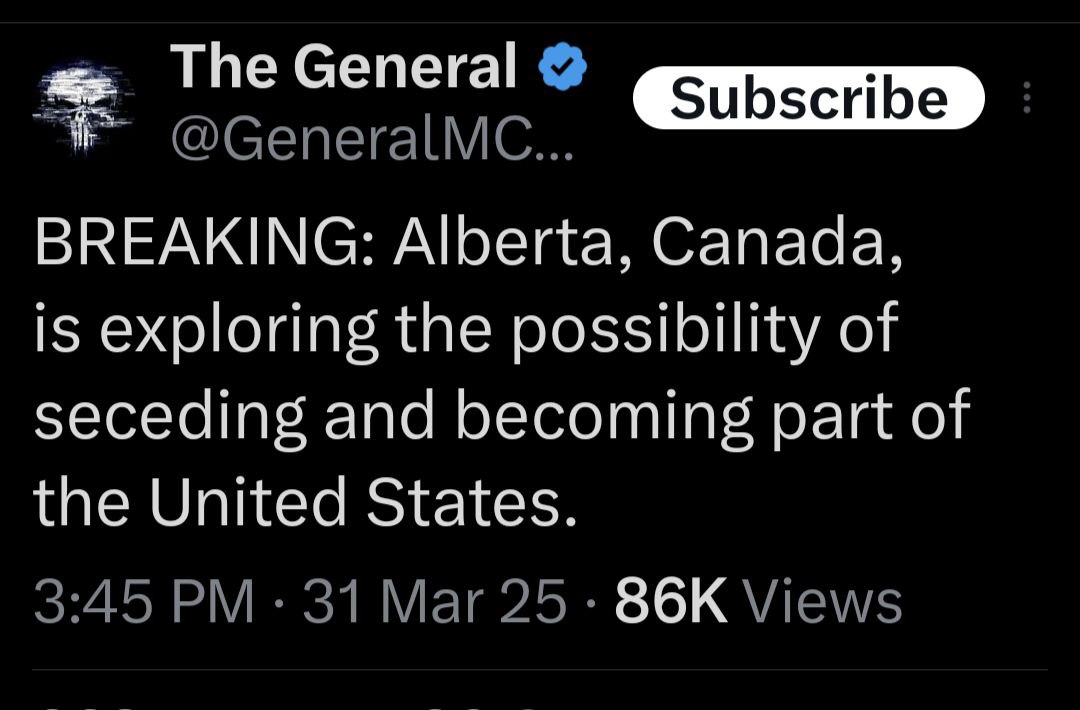Click the word "seceding" in the post
The image size is (1080, 710).
tap(170, 416)
